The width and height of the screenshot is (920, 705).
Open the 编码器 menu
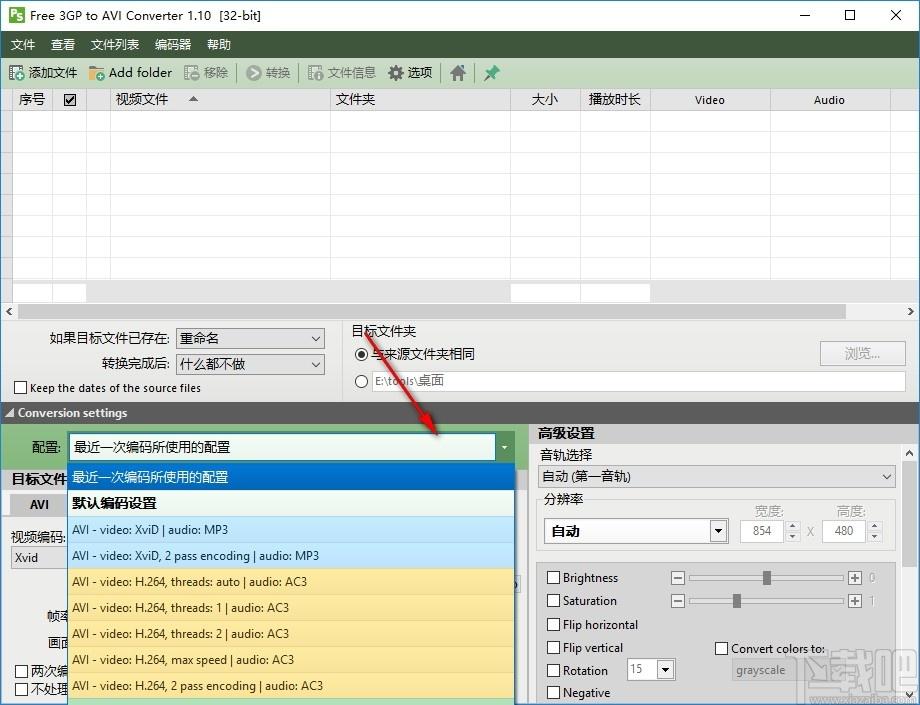173,45
